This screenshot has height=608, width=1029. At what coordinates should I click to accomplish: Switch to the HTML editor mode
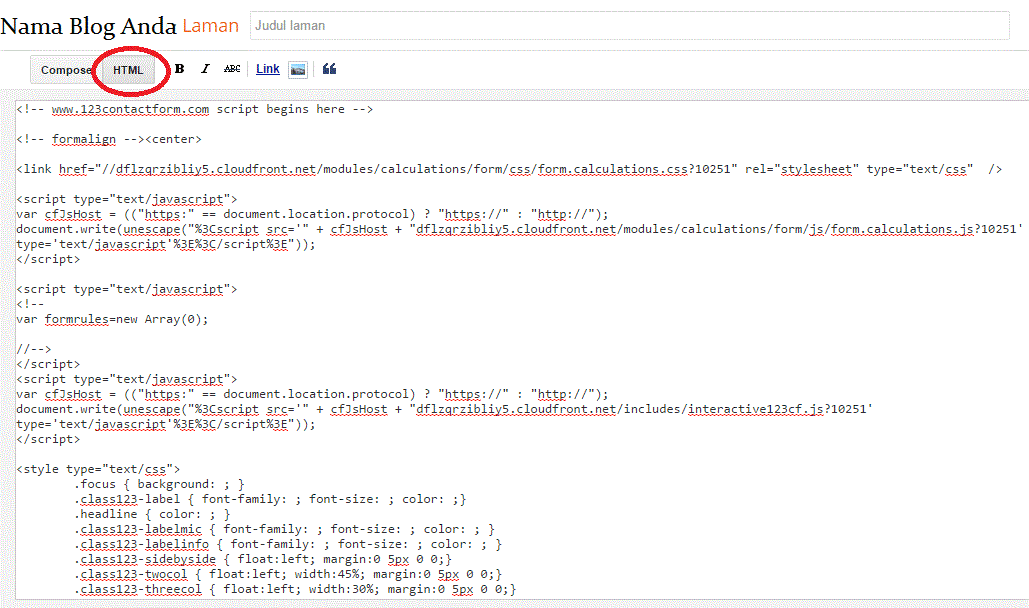tap(128, 70)
